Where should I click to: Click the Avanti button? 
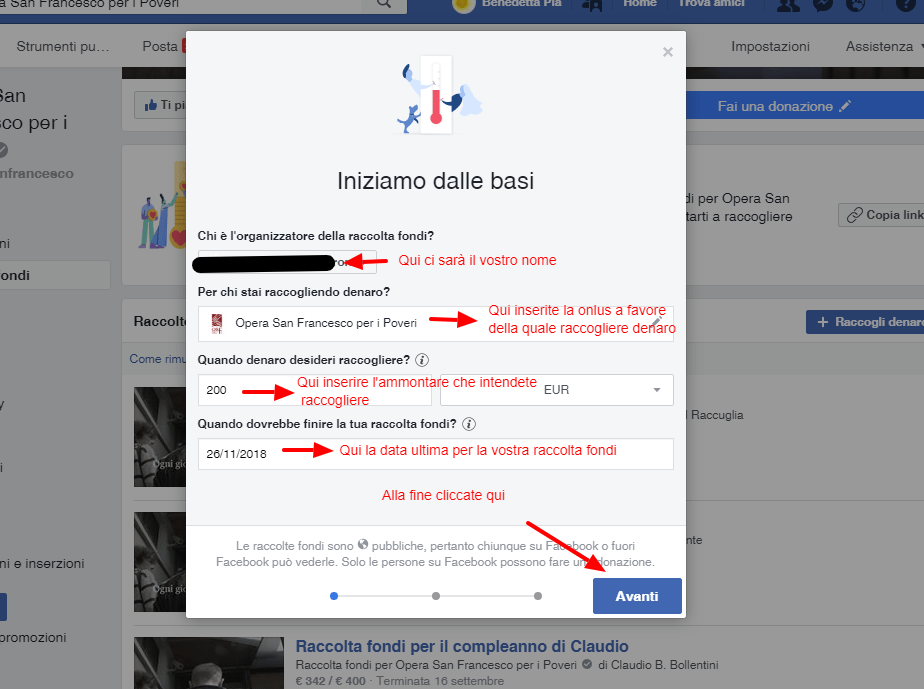[637, 596]
